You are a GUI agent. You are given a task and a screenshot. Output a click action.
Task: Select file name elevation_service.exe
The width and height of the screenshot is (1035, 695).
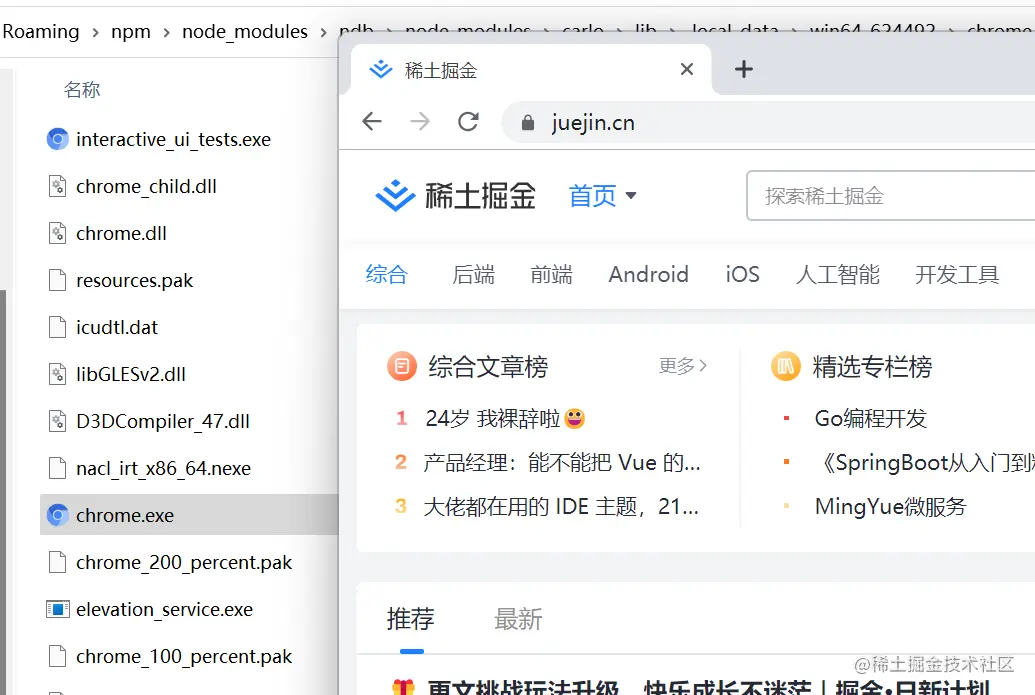tap(164, 609)
